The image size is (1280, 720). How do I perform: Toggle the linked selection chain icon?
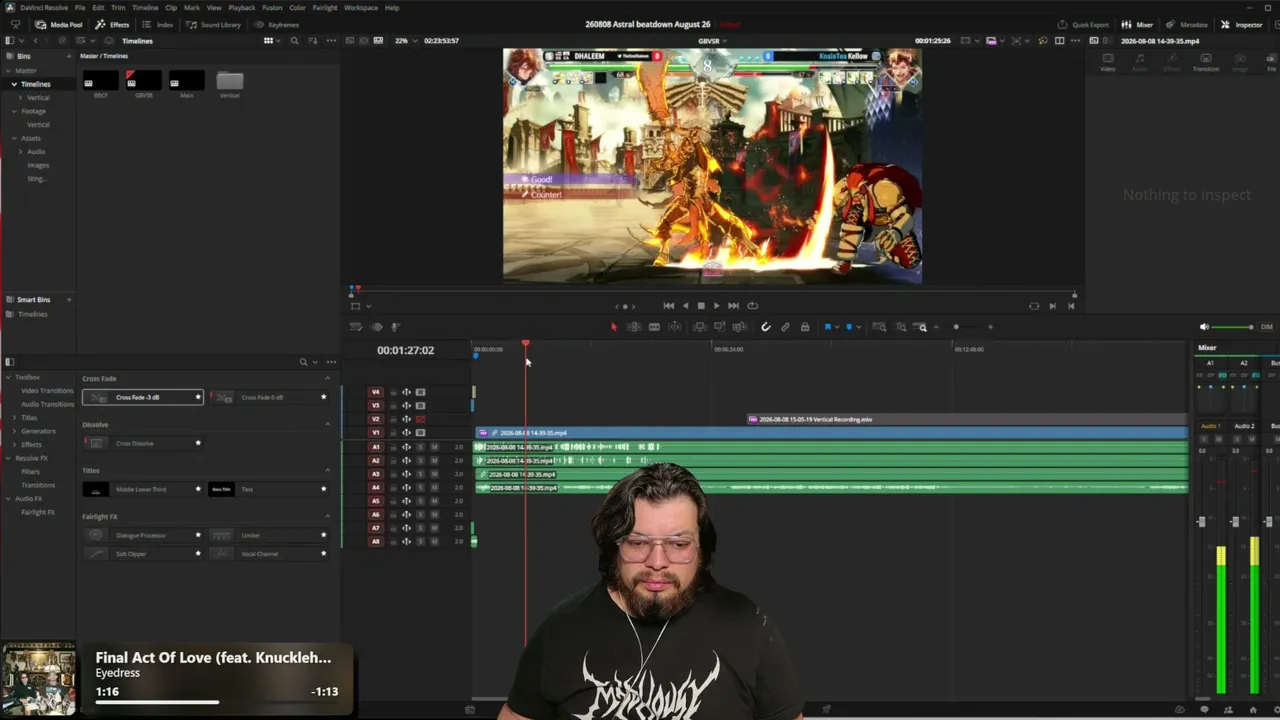pyautogui.click(x=785, y=327)
